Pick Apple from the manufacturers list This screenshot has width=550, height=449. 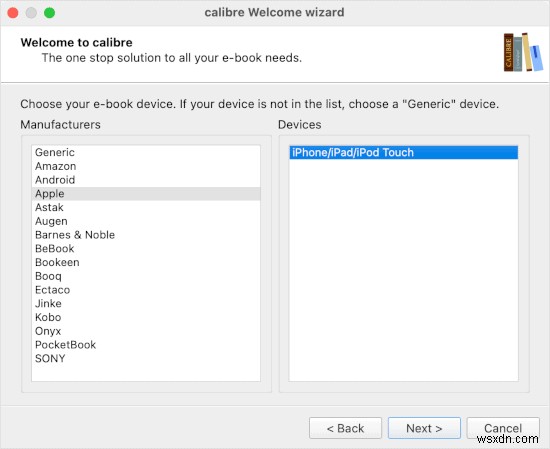(146, 194)
